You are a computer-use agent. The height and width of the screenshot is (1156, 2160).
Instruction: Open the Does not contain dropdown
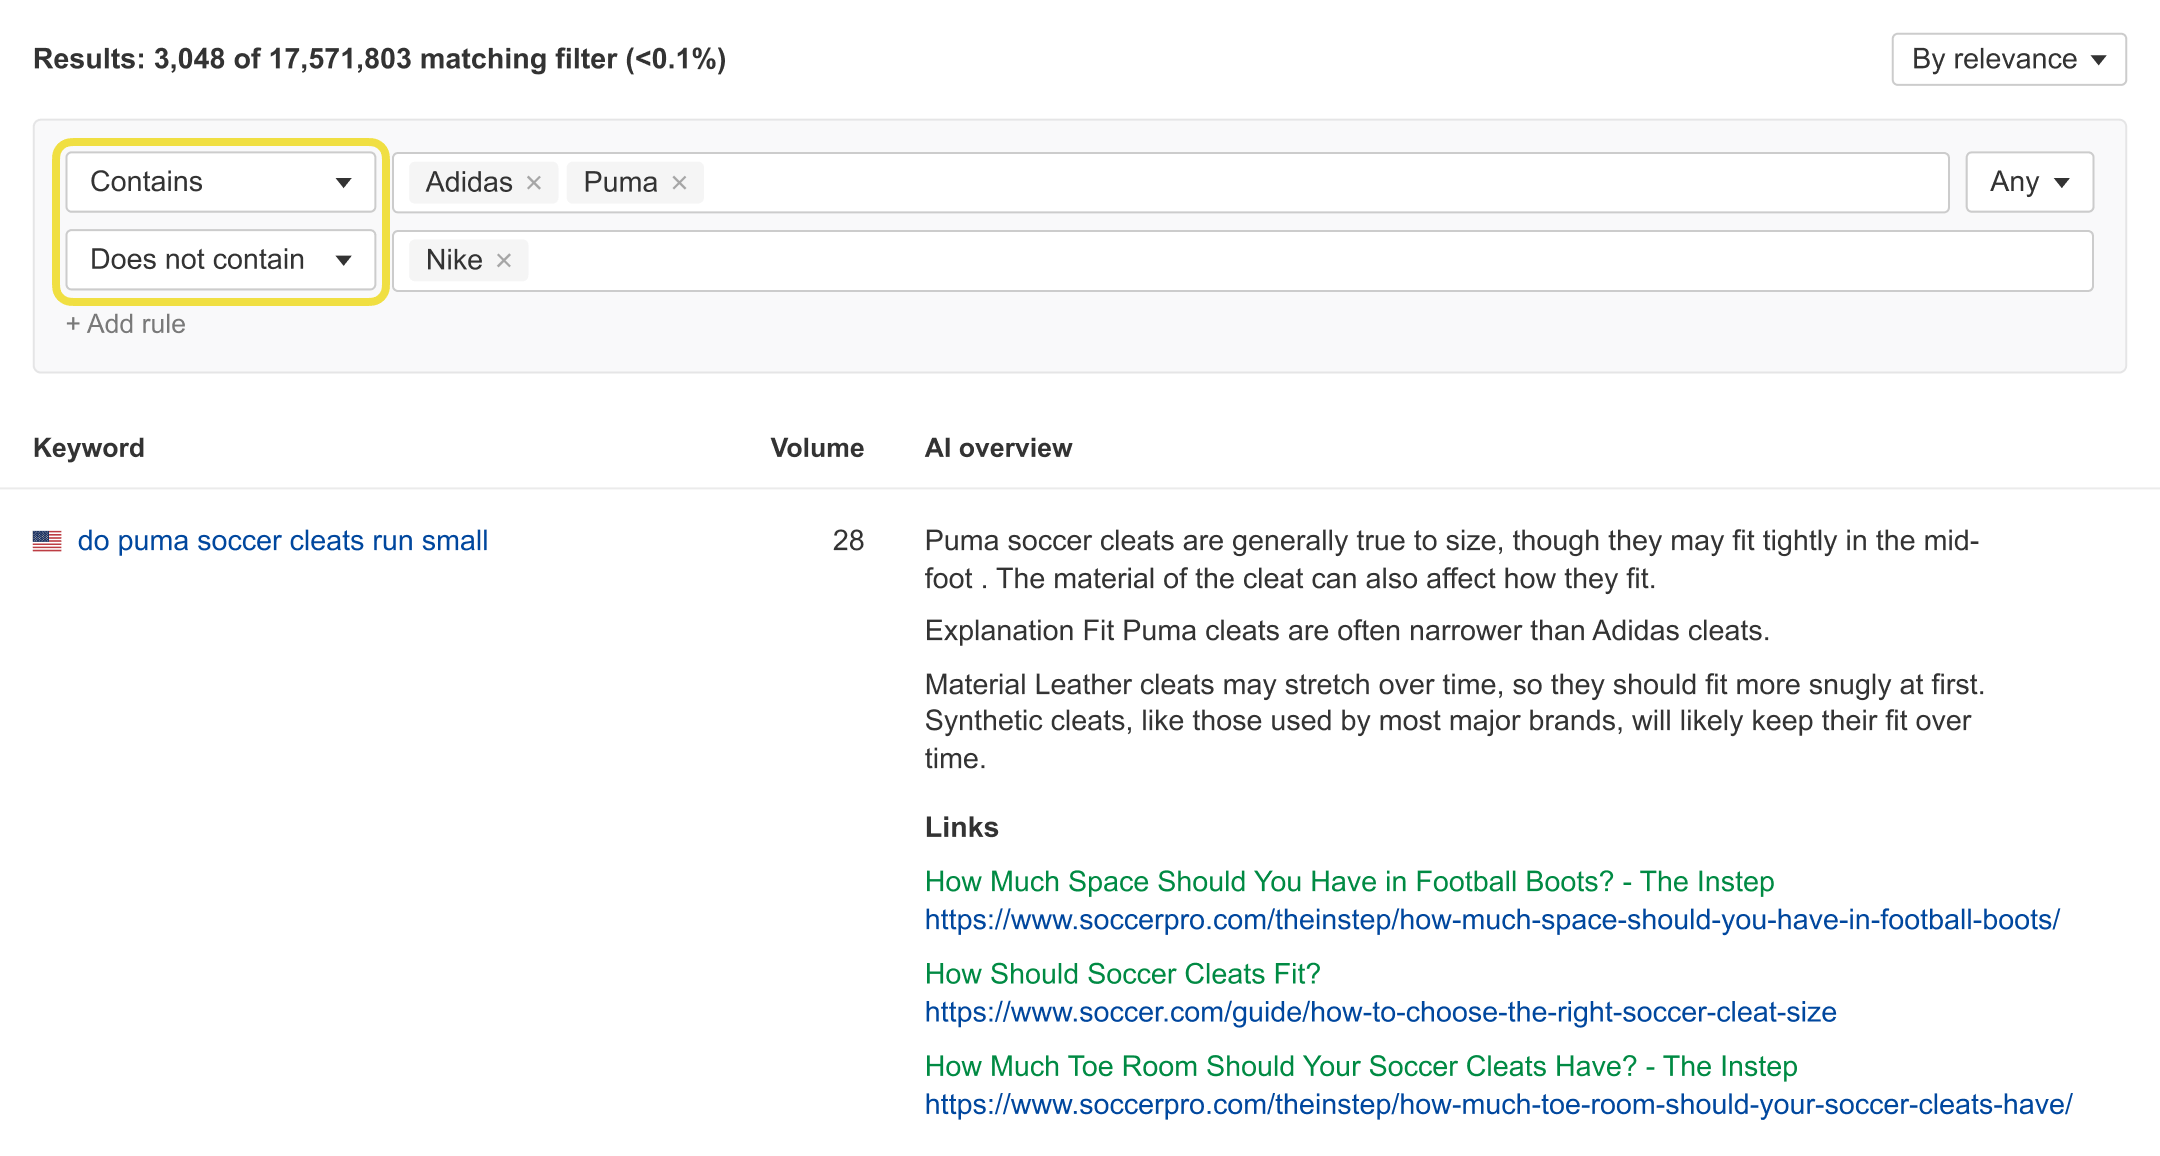pos(220,260)
